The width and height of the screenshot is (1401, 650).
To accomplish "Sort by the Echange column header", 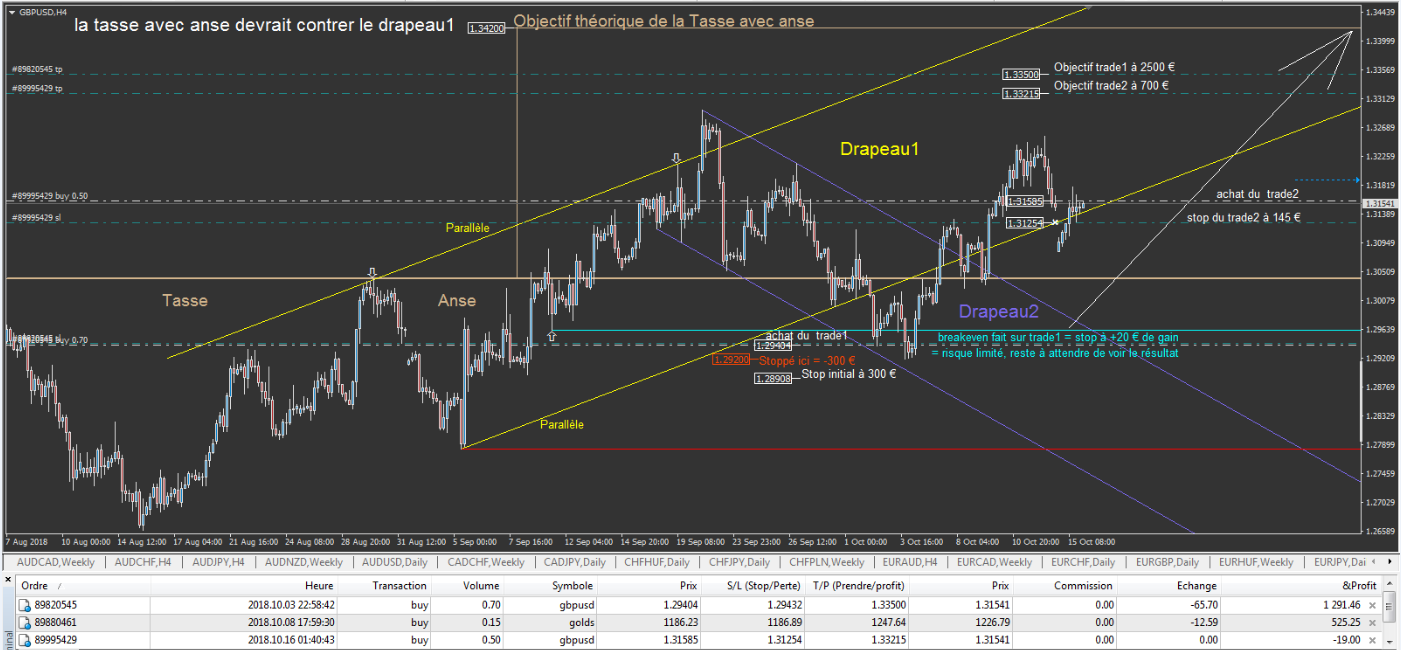I will point(1197,586).
